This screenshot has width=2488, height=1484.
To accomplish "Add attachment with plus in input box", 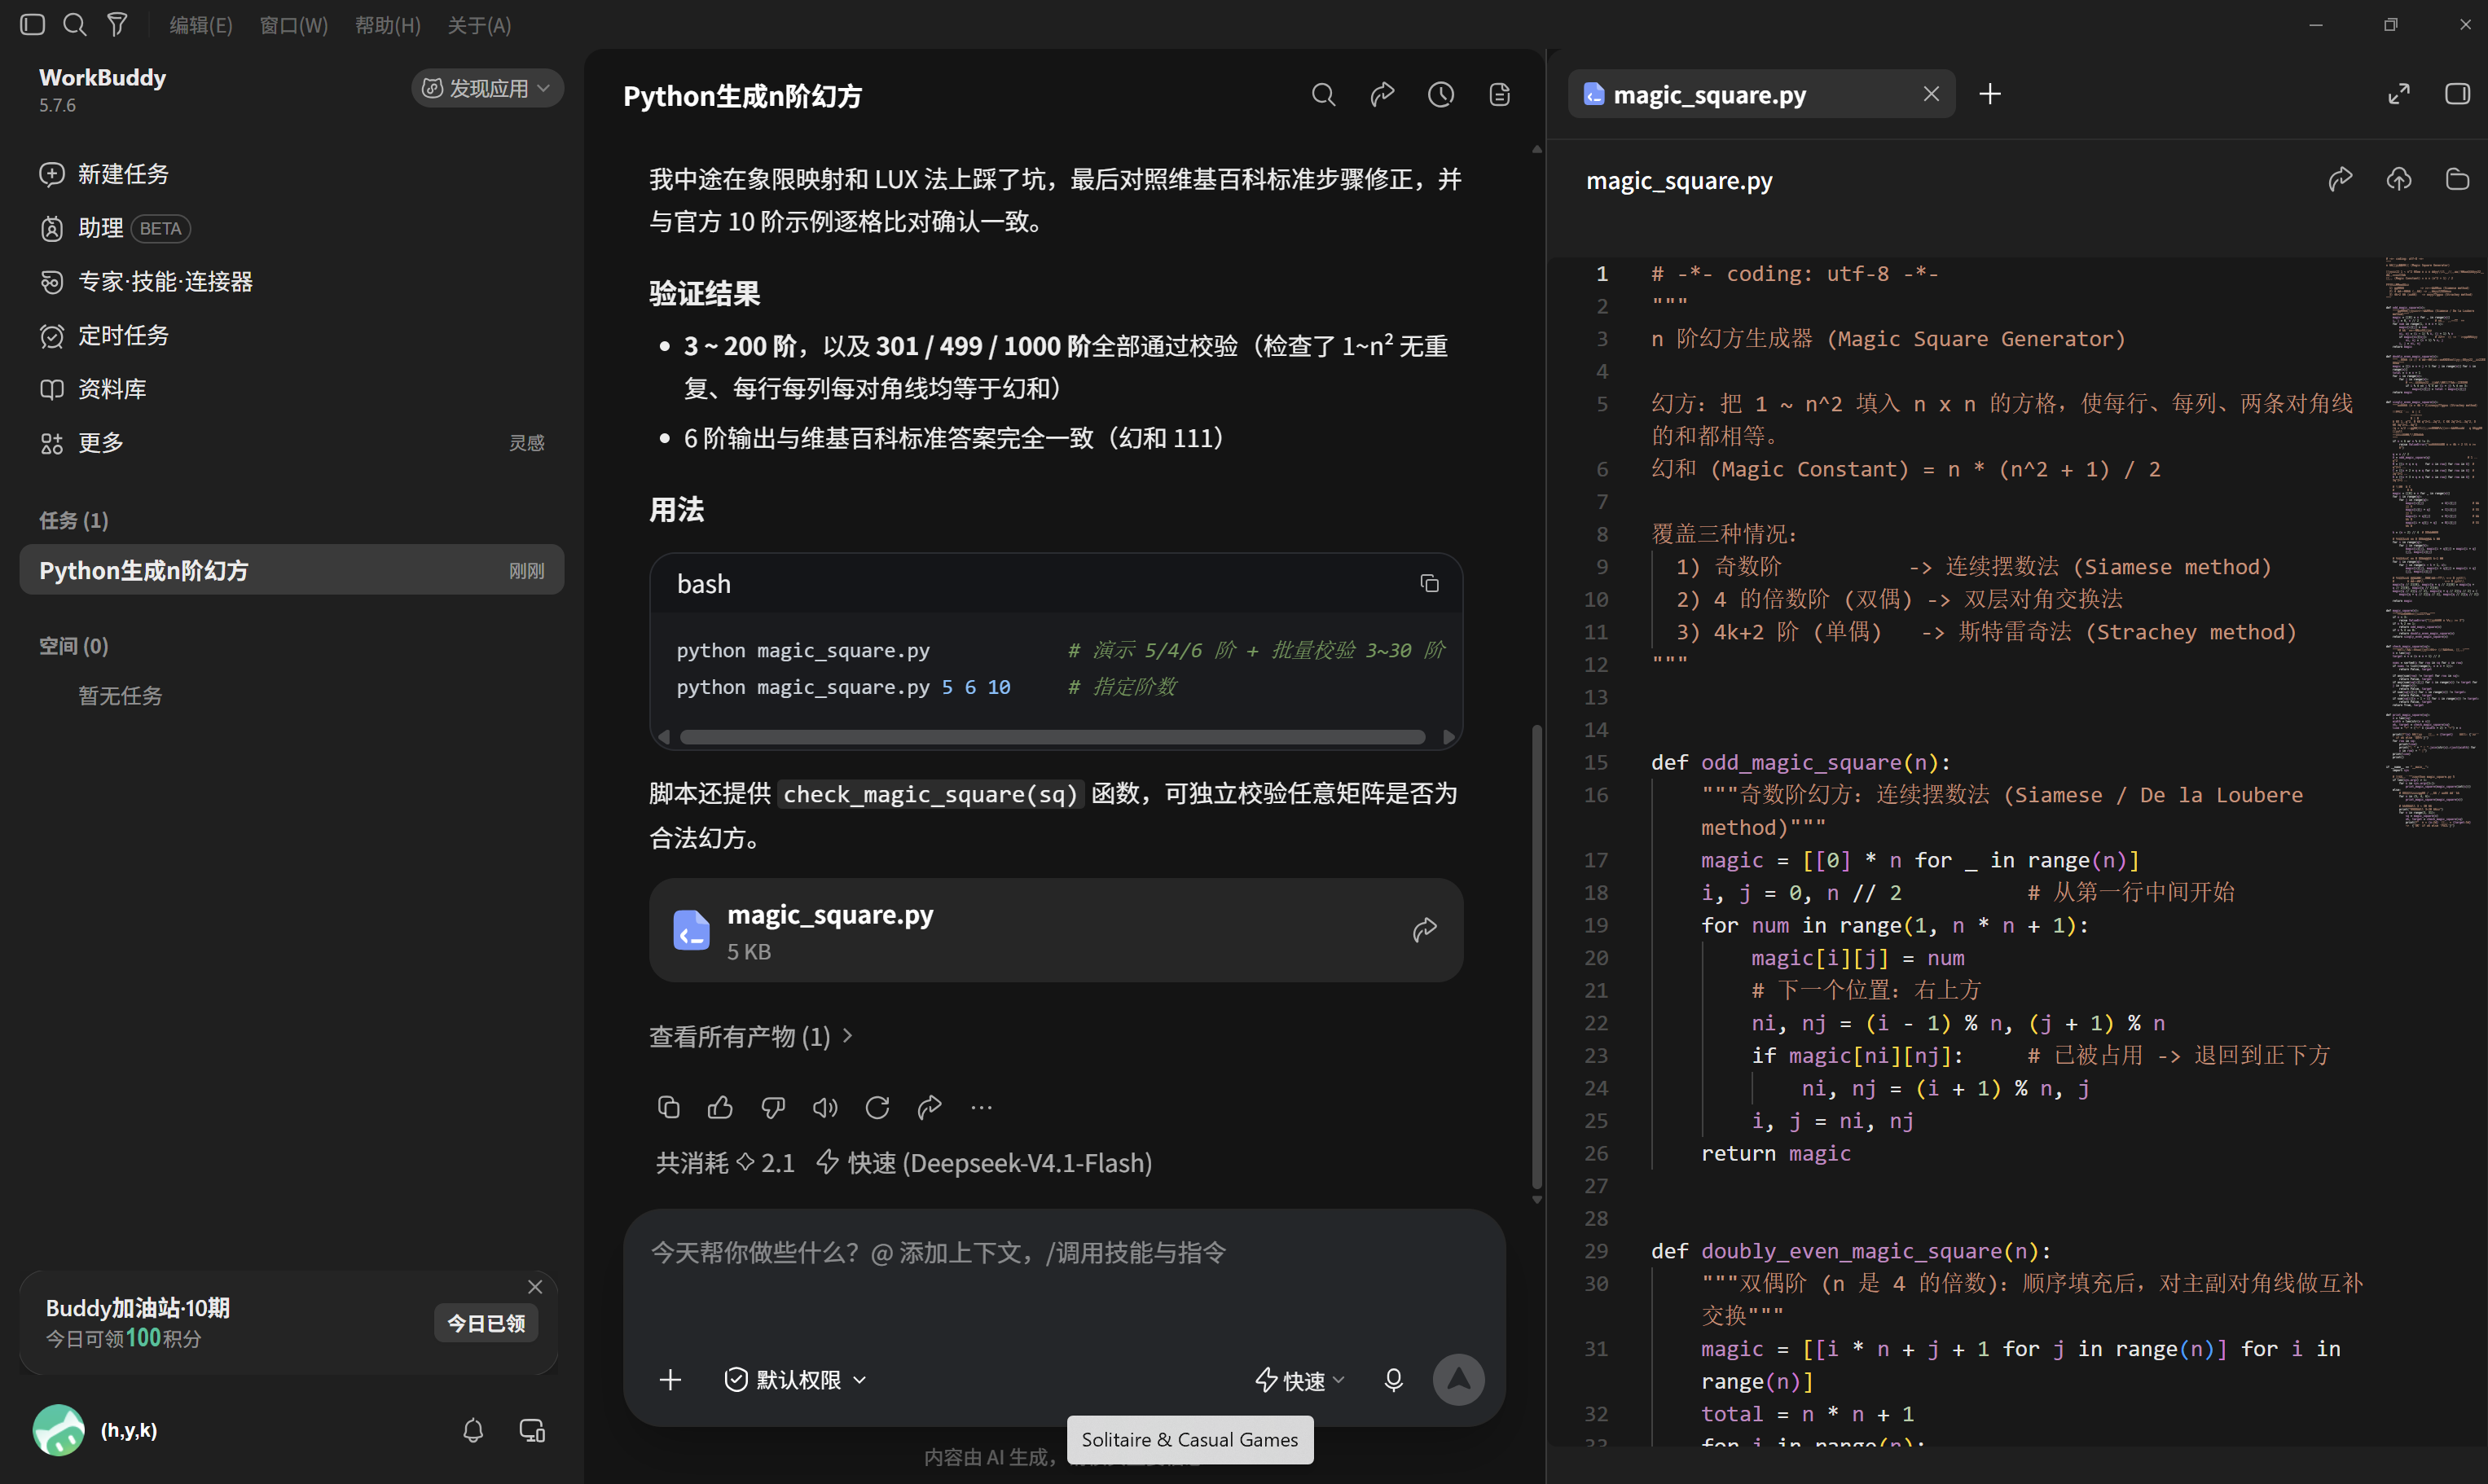I will coord(670,1380).
